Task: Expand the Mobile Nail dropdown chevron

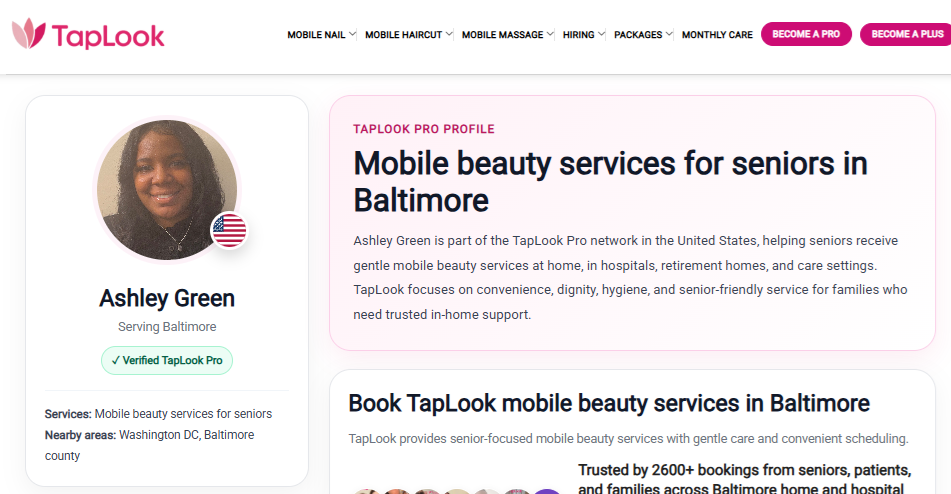Action: click(x=352, y=34)
